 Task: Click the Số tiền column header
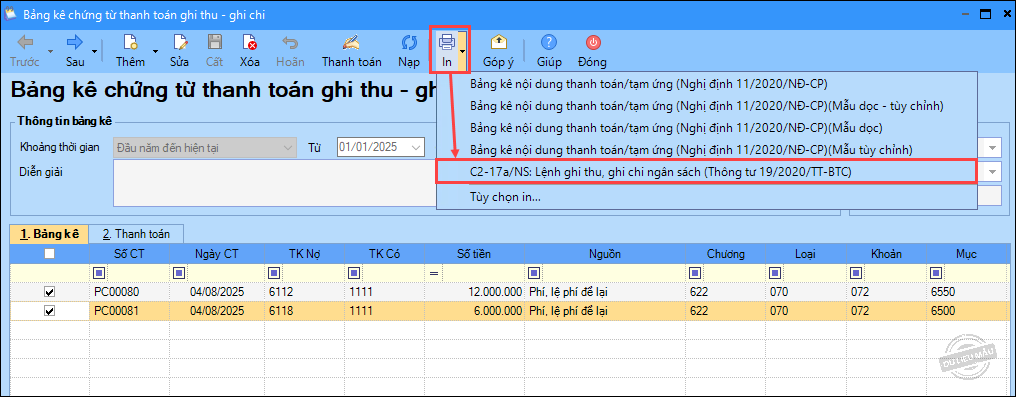pyautogui.click(x=474, y=254)
